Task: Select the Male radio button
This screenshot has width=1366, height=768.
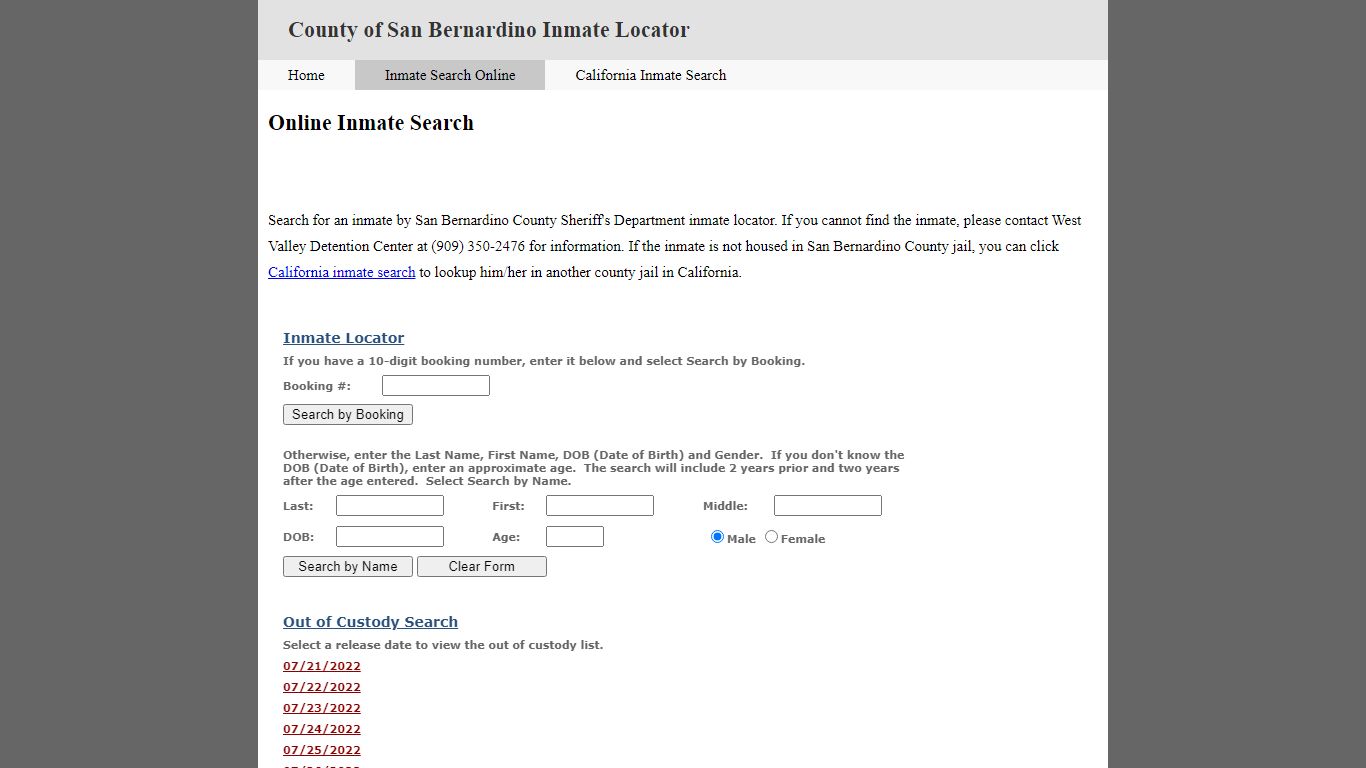Action: 717,537
